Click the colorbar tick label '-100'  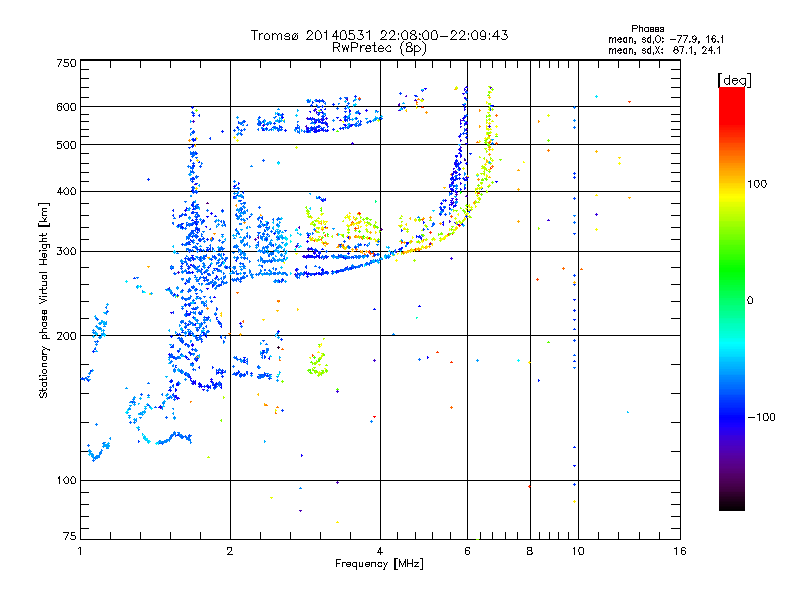(761, 417)
